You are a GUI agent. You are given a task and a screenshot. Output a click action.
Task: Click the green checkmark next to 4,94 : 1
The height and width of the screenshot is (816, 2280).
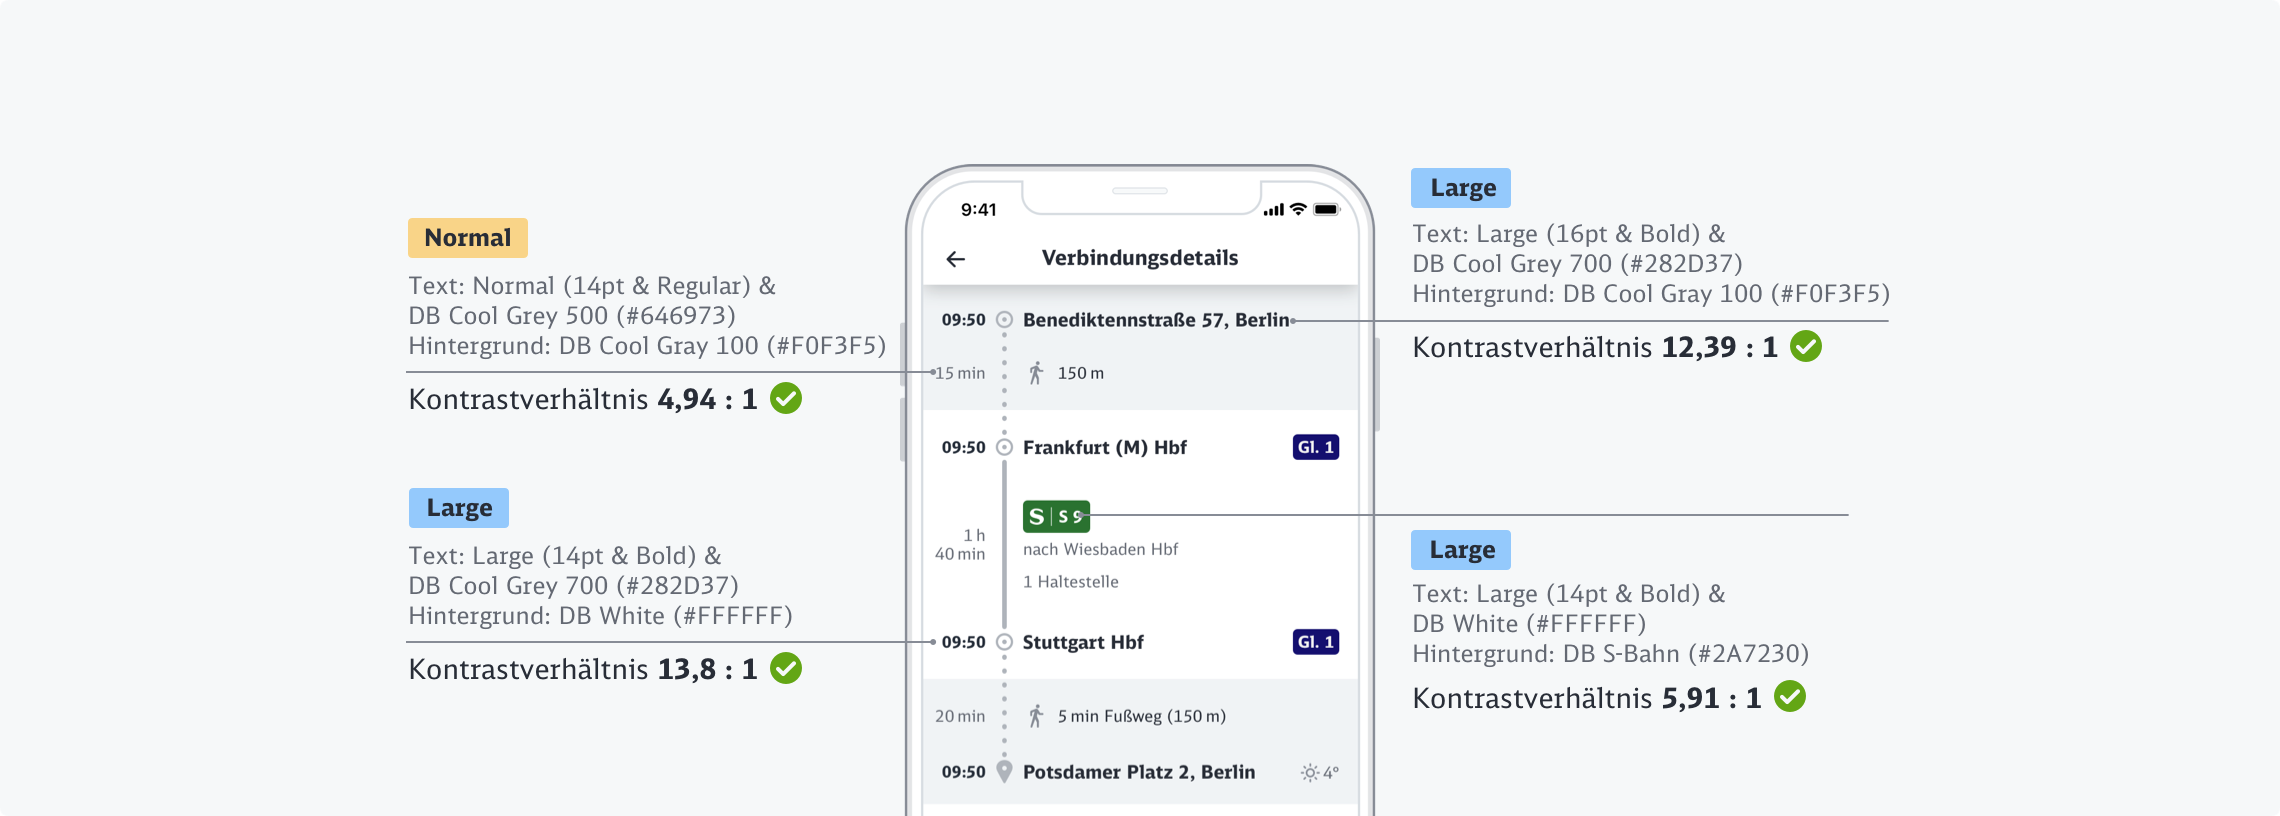[x=786, y=399]
